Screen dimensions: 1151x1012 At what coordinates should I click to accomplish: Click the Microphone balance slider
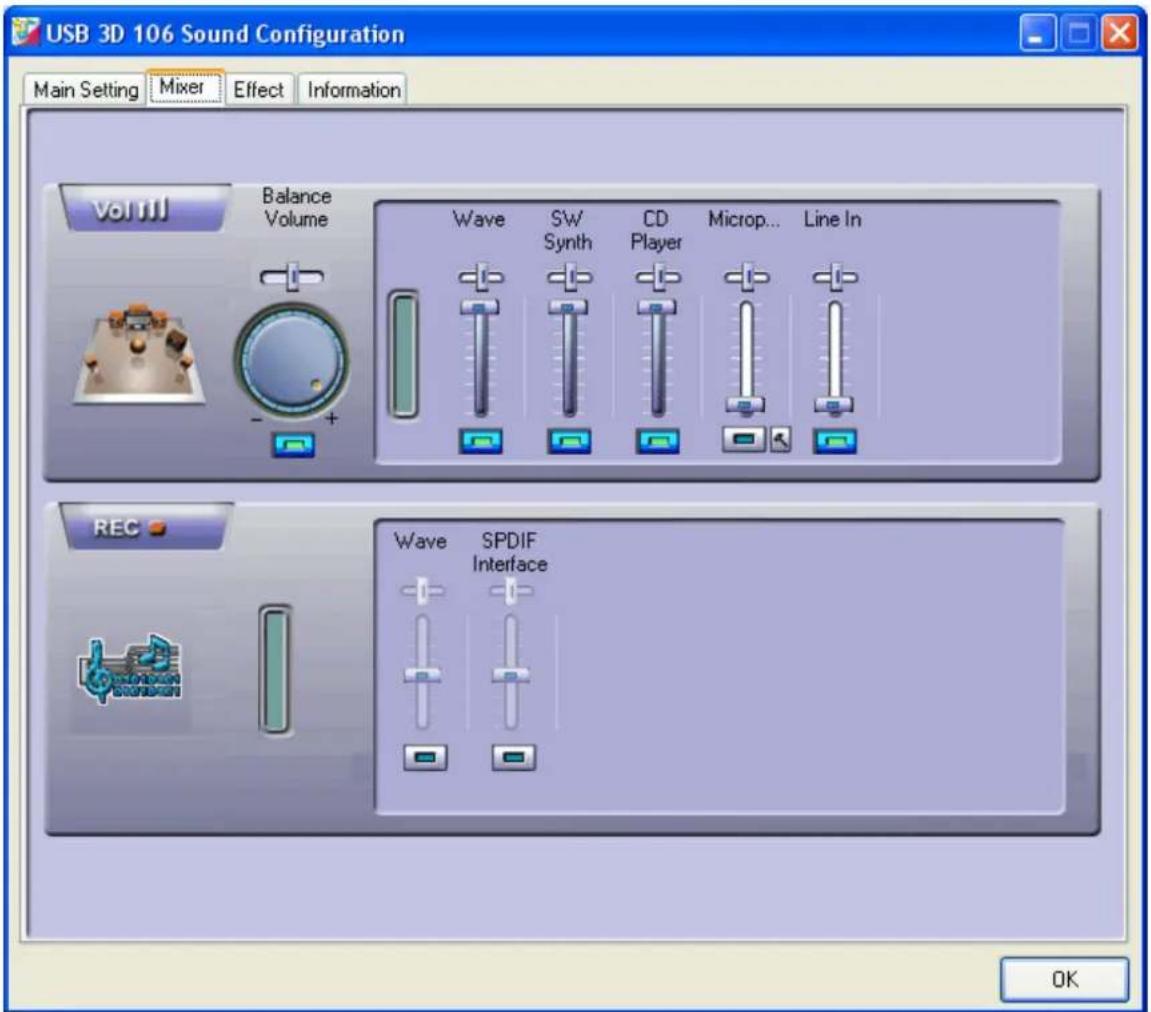pos(747,277)
